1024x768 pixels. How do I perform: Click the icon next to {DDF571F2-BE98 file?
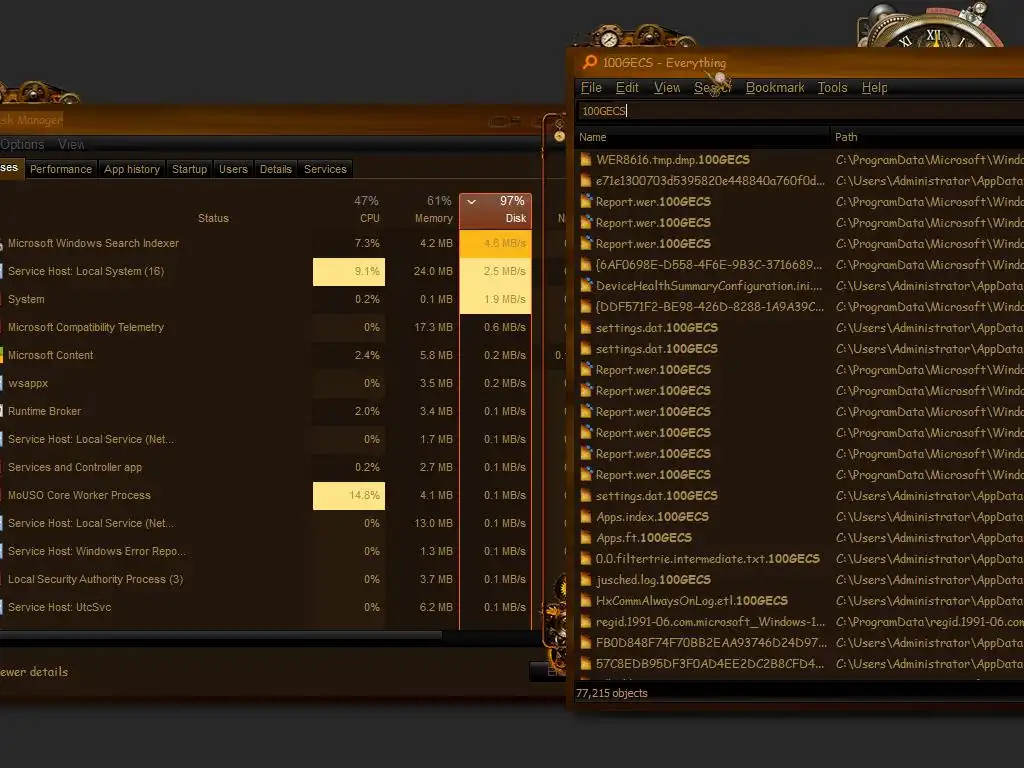[x=586, y=307]
